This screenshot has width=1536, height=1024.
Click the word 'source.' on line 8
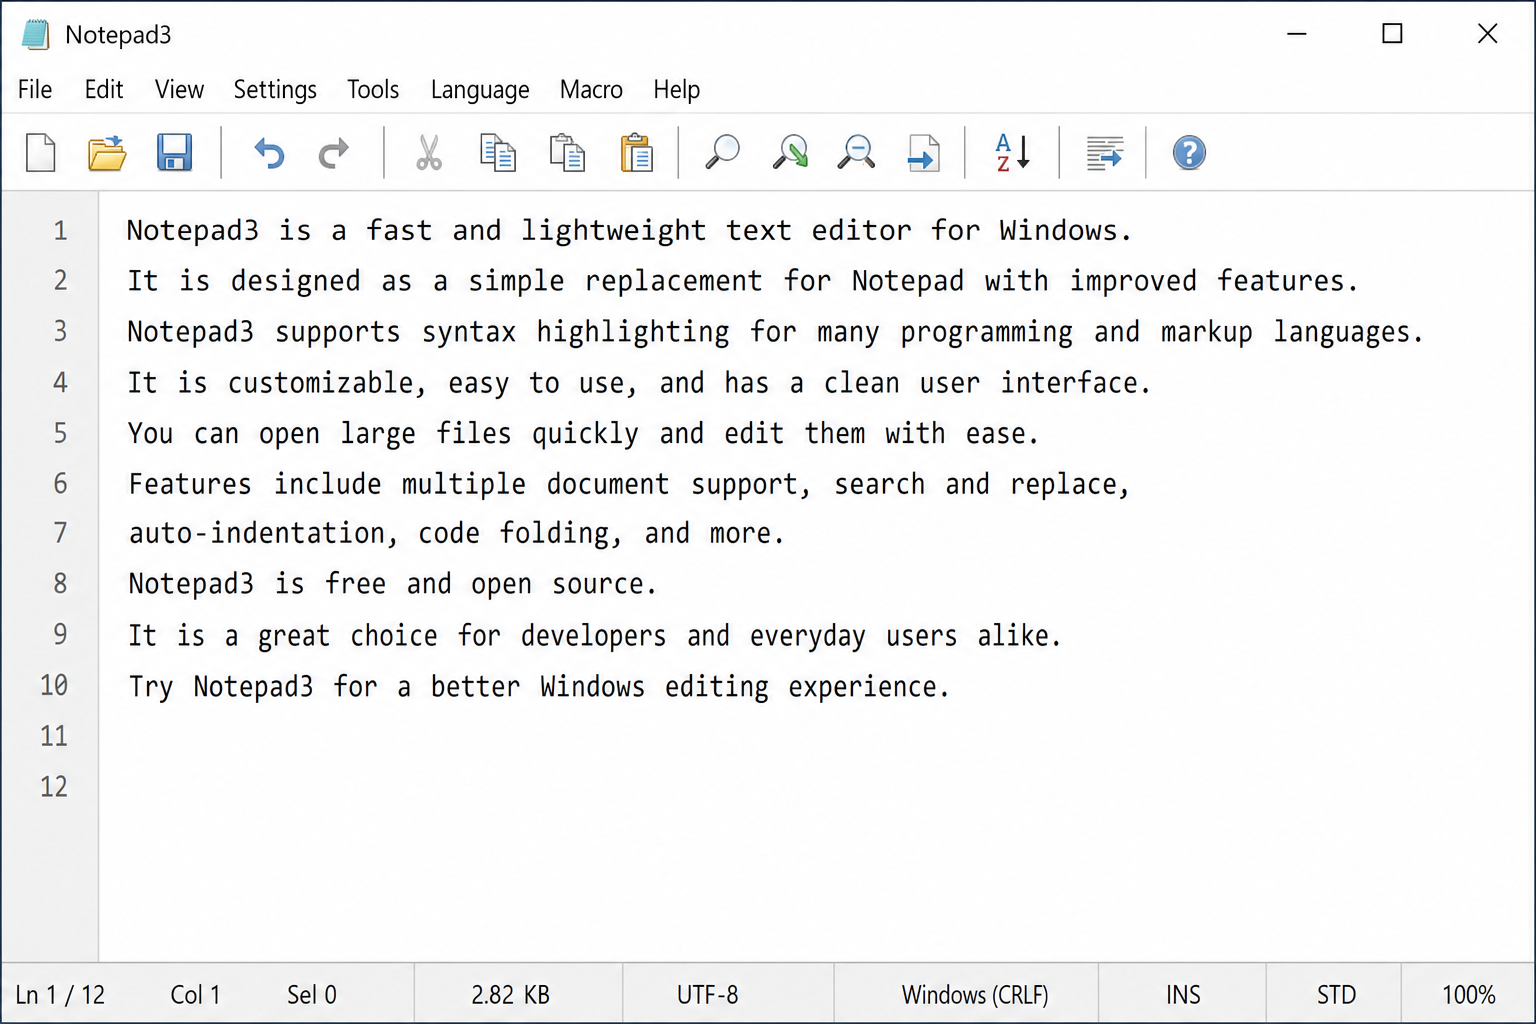click(604, 585)
